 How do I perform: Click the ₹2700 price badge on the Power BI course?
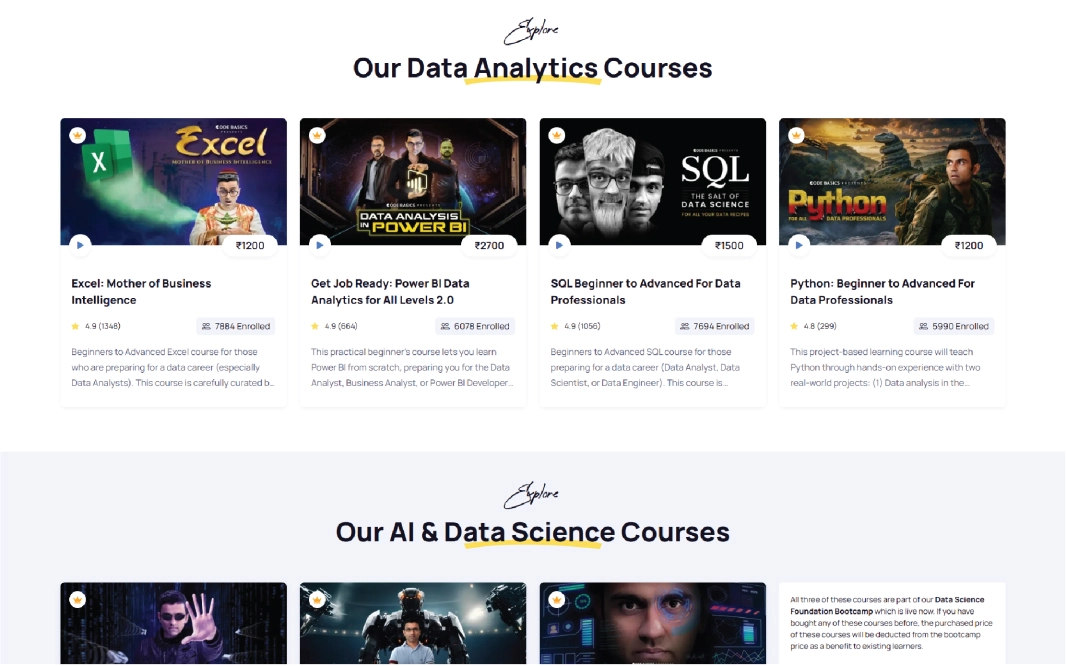(489, 245)
